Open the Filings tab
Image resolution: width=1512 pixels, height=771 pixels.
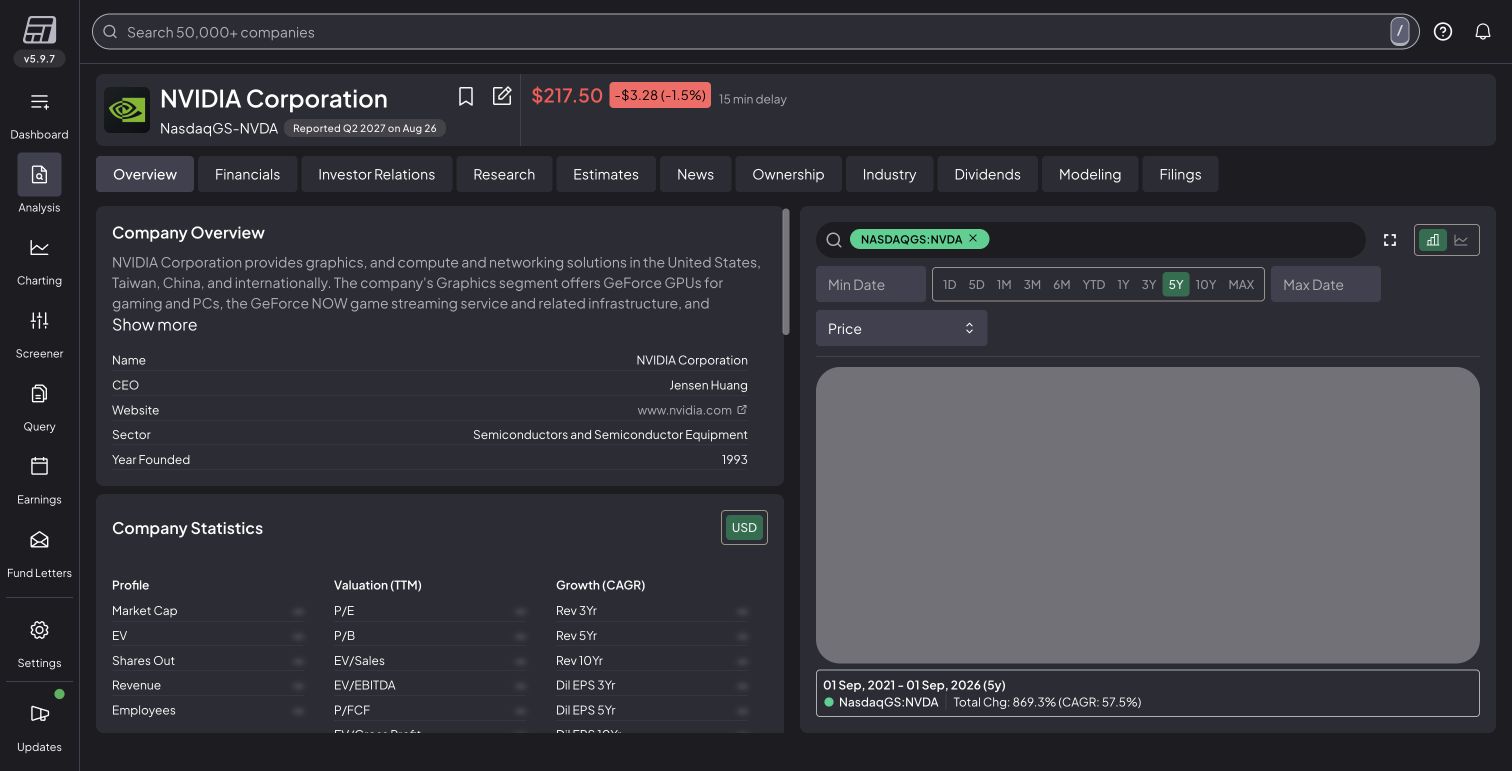click(1180, 174)
